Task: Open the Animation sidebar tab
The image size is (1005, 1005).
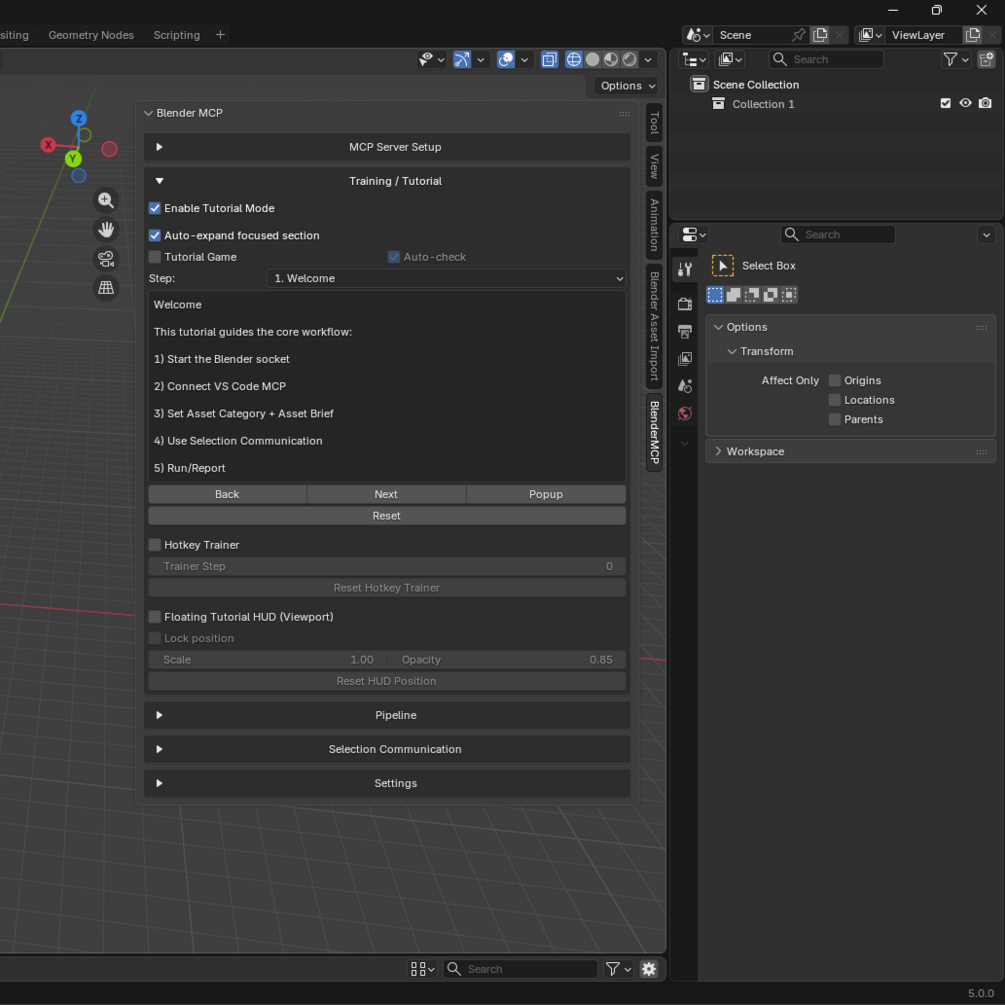Action: (654, 225)
